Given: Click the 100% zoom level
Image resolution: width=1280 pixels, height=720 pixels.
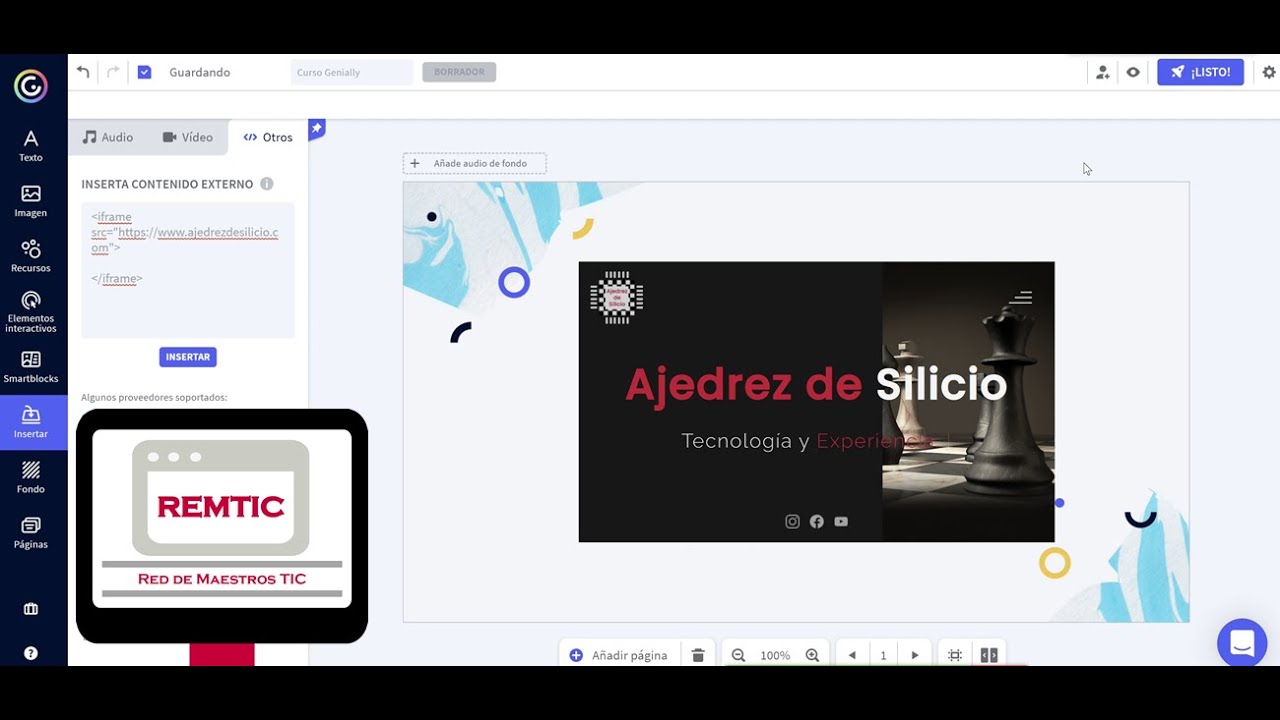Looking at the screenshot, I should [x=775, y=655].
